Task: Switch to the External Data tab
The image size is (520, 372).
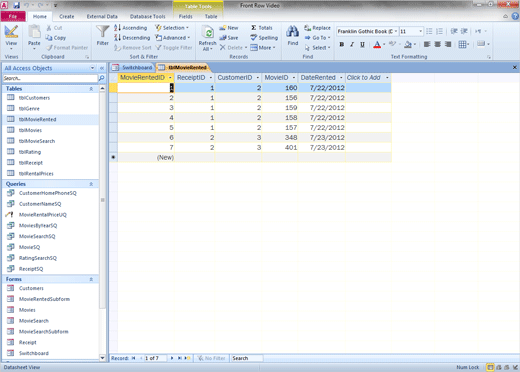Action: (102, 16)
